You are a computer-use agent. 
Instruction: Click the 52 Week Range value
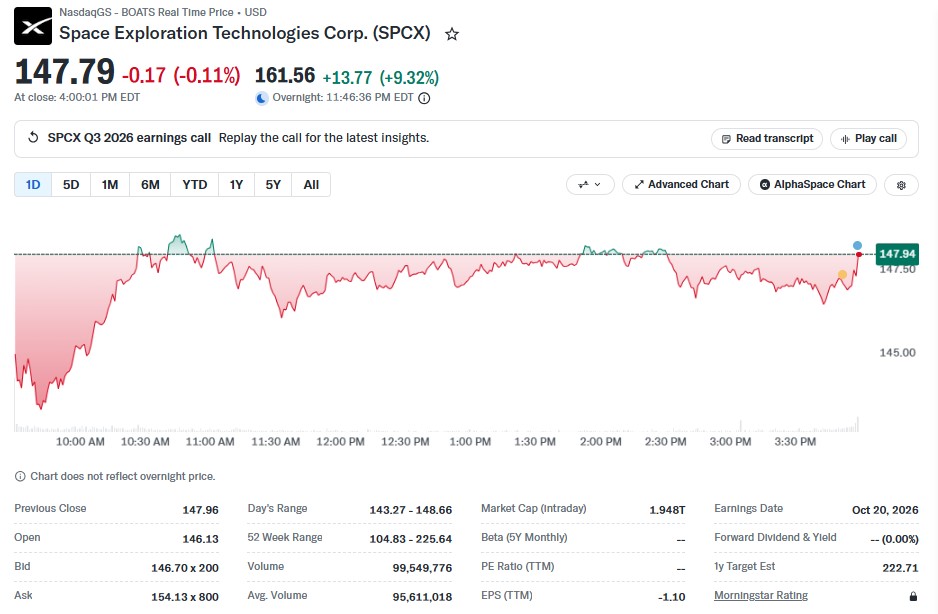(x=410, y=539)
